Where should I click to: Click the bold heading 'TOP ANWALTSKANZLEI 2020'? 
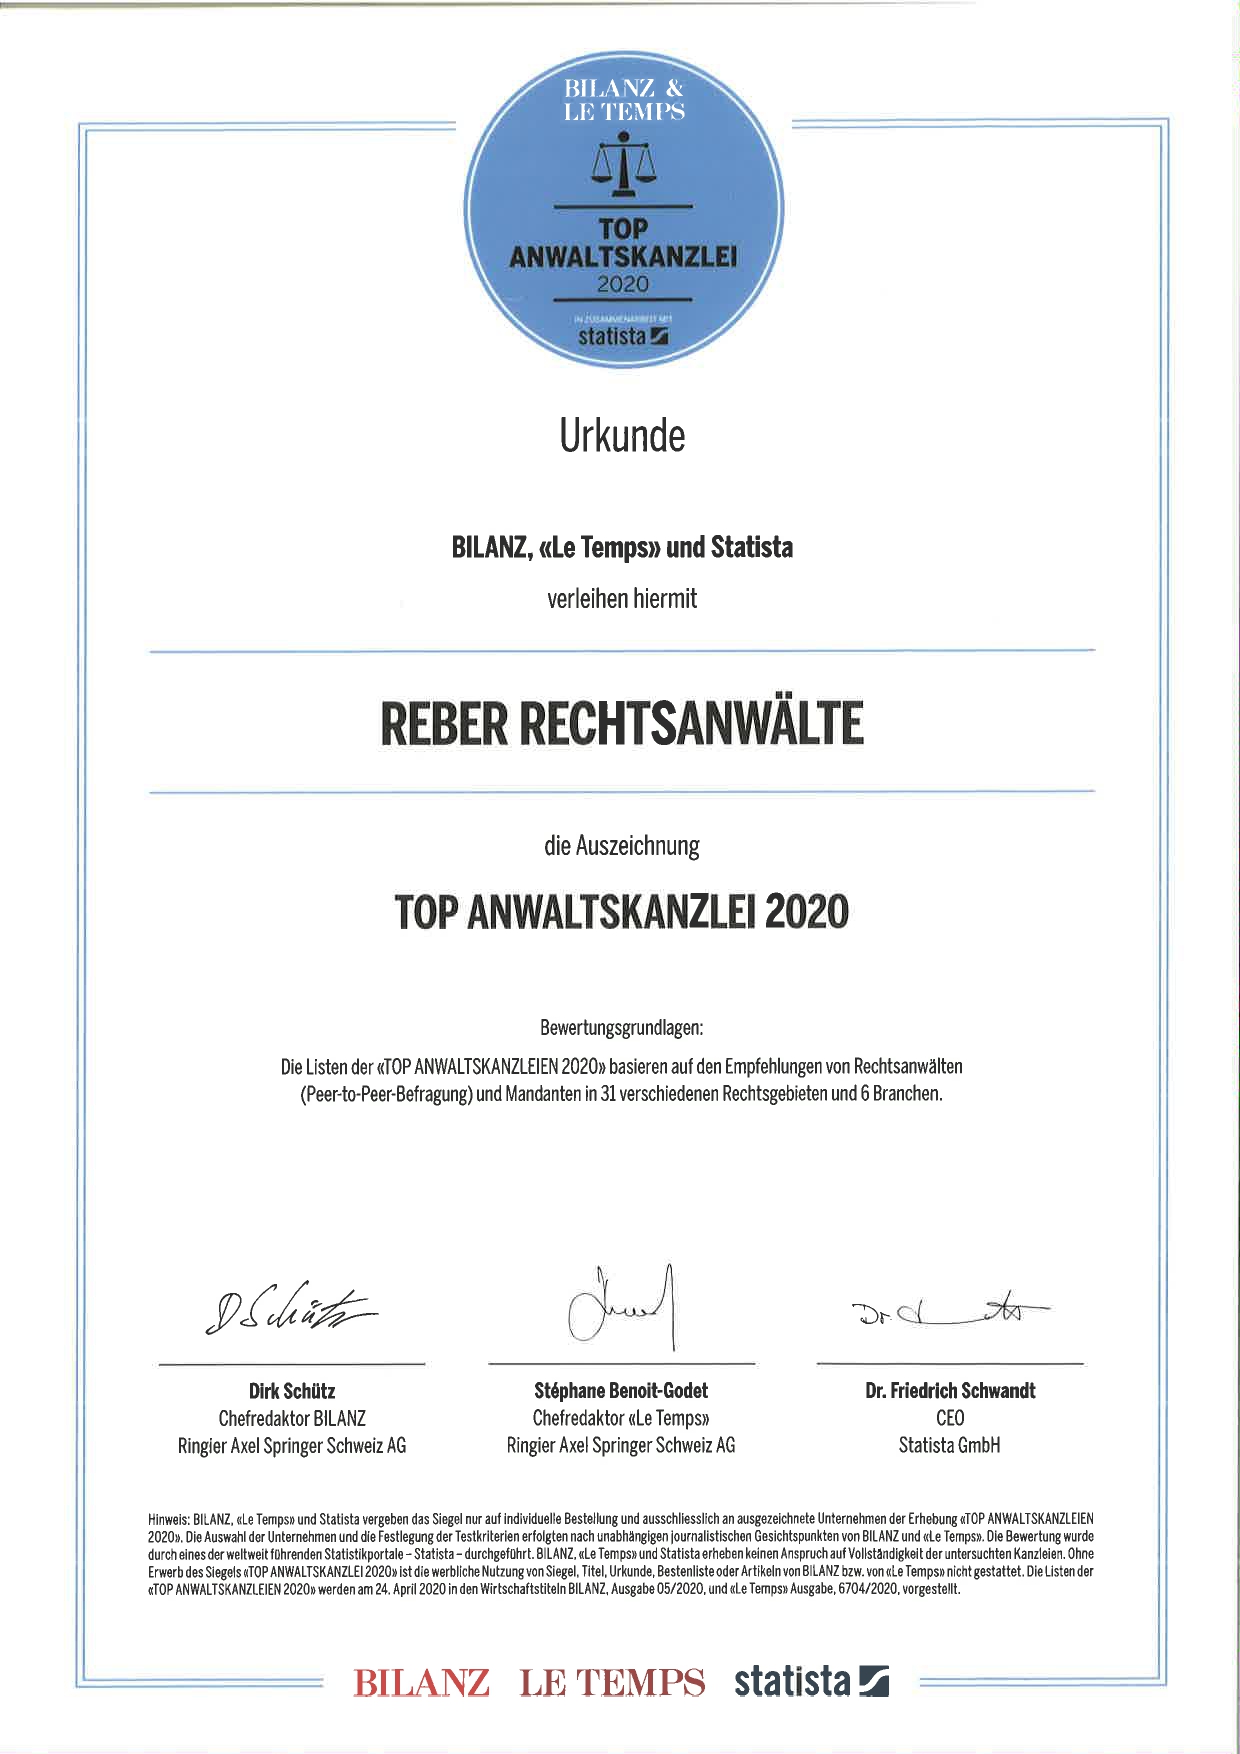click(x=622, y=911)
